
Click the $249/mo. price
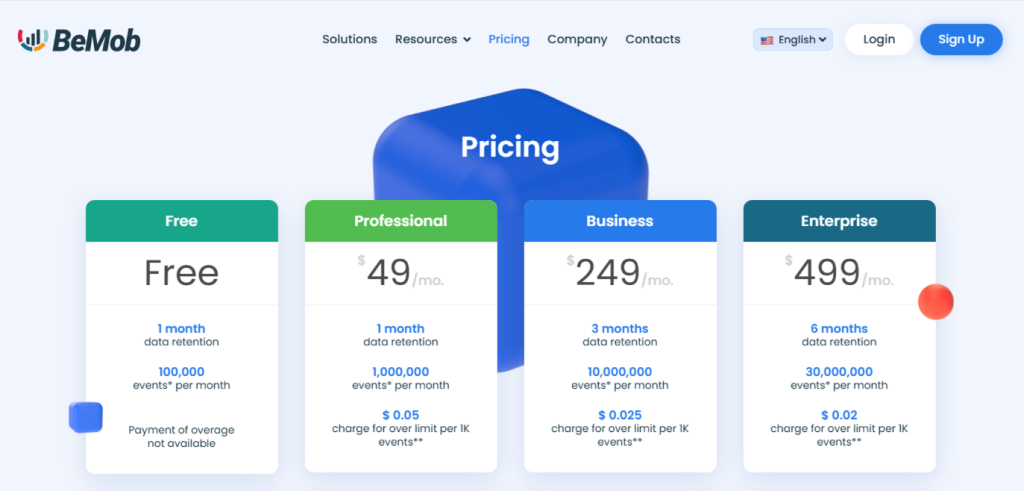[x=620, y=273]
